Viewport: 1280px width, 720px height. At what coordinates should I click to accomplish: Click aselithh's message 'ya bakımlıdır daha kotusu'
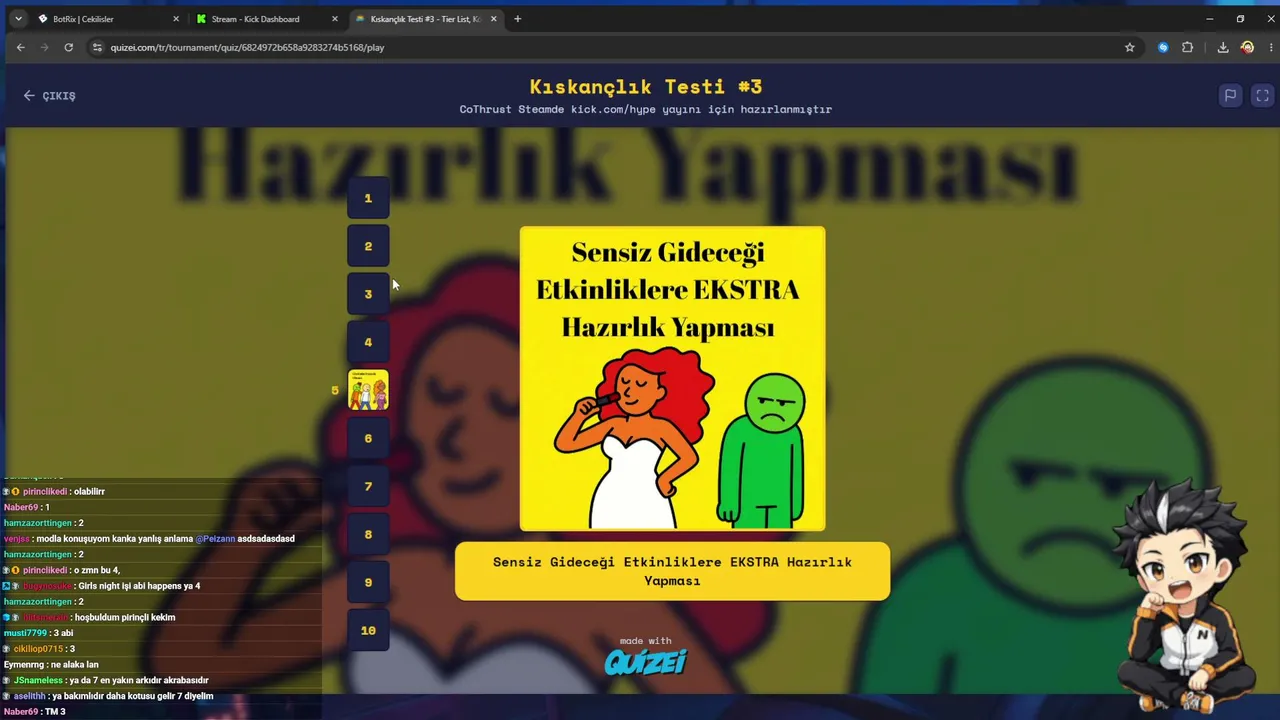click(108, 696)
